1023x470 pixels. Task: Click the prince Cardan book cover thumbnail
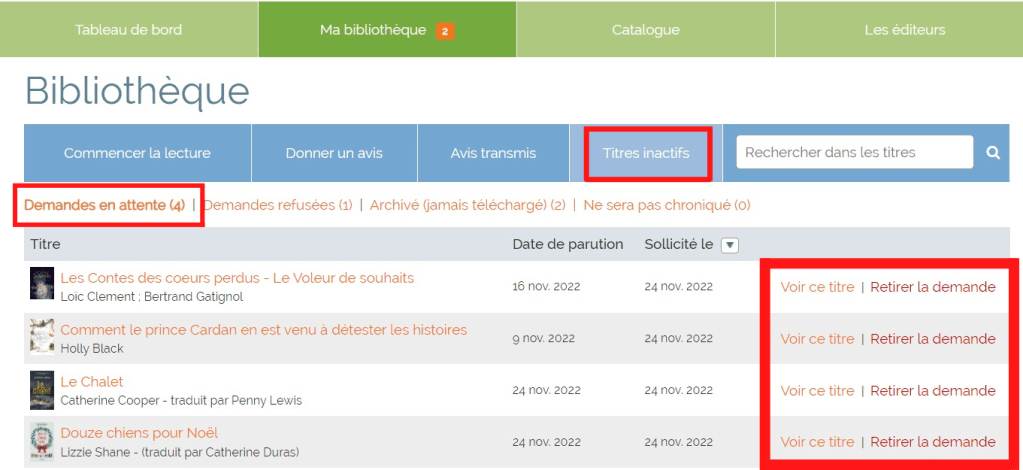click(42, 337)
